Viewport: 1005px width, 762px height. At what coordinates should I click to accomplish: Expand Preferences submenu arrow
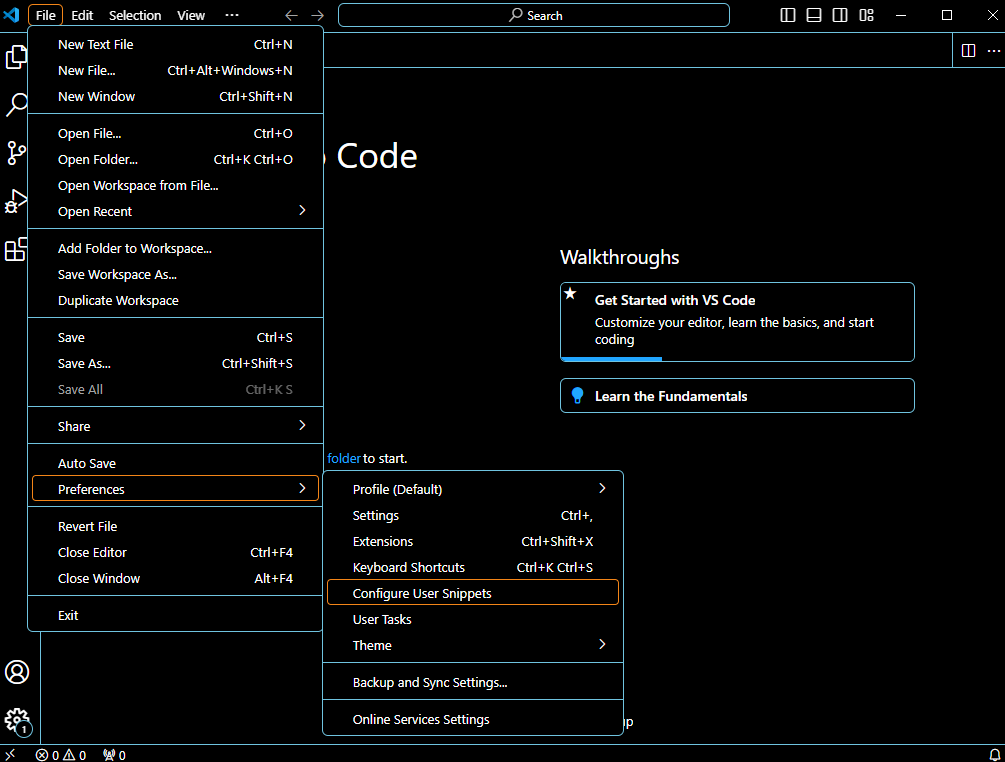coord(302,488)
